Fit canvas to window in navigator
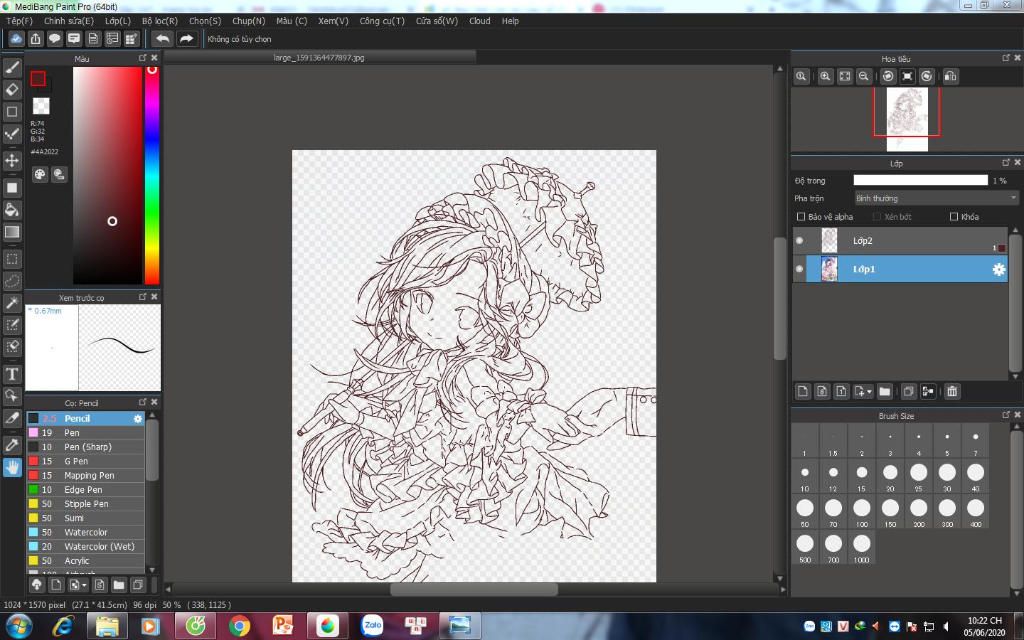The height and width of the screenshot is (640, 1024). click(844, 76)
